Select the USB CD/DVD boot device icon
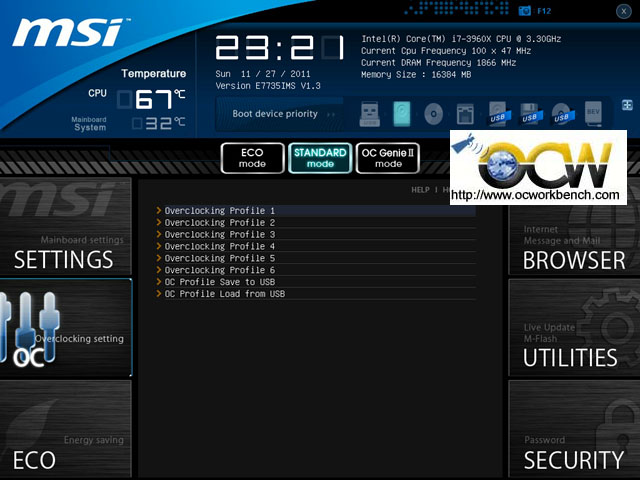The height and width of the screenshot is (480, 640). [562, 114]
